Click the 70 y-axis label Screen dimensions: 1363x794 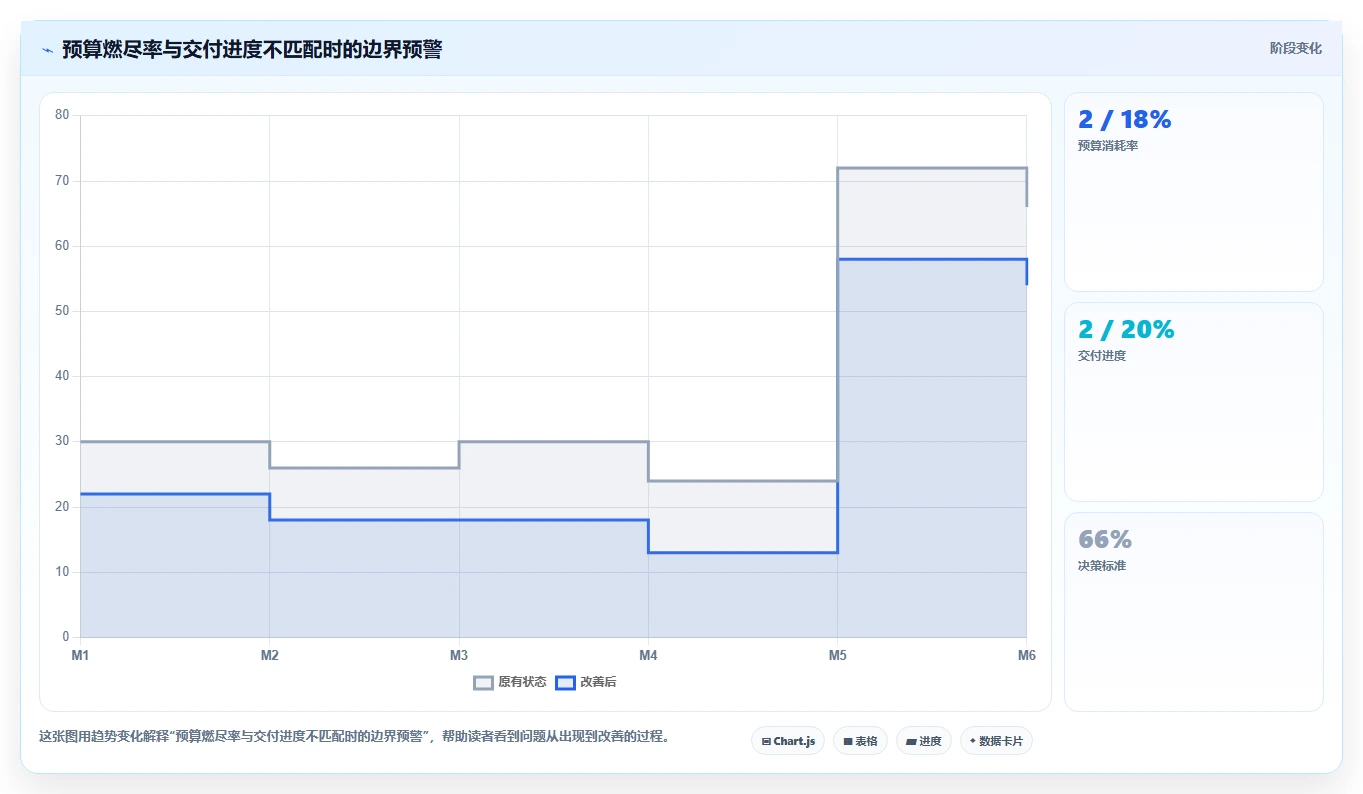coord(62,181)
